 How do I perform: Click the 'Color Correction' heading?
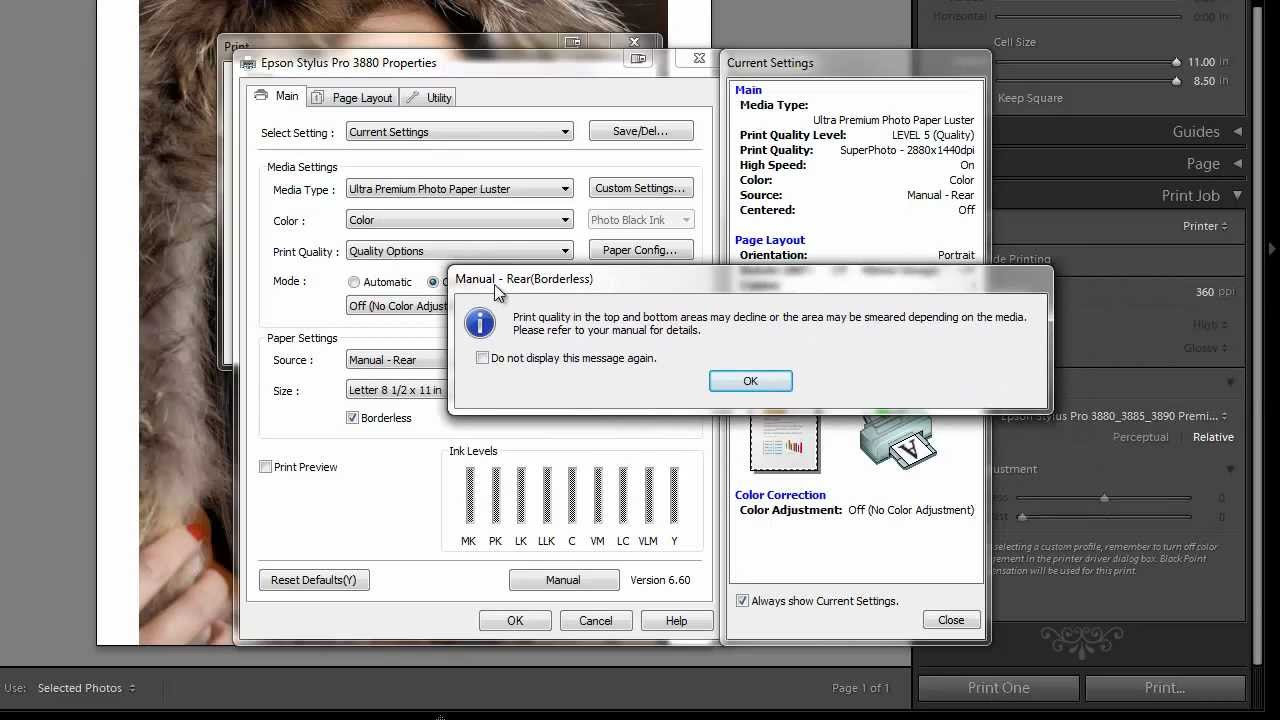(x=780, y=495)
